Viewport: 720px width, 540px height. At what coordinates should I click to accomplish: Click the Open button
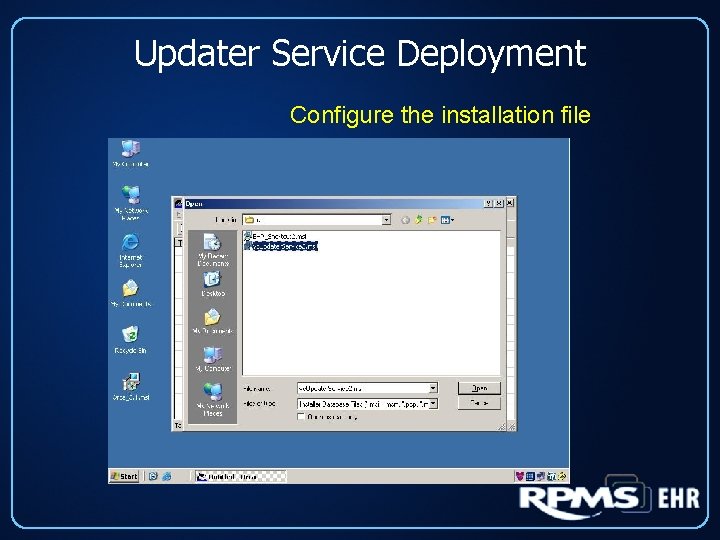tap(479, 388)
